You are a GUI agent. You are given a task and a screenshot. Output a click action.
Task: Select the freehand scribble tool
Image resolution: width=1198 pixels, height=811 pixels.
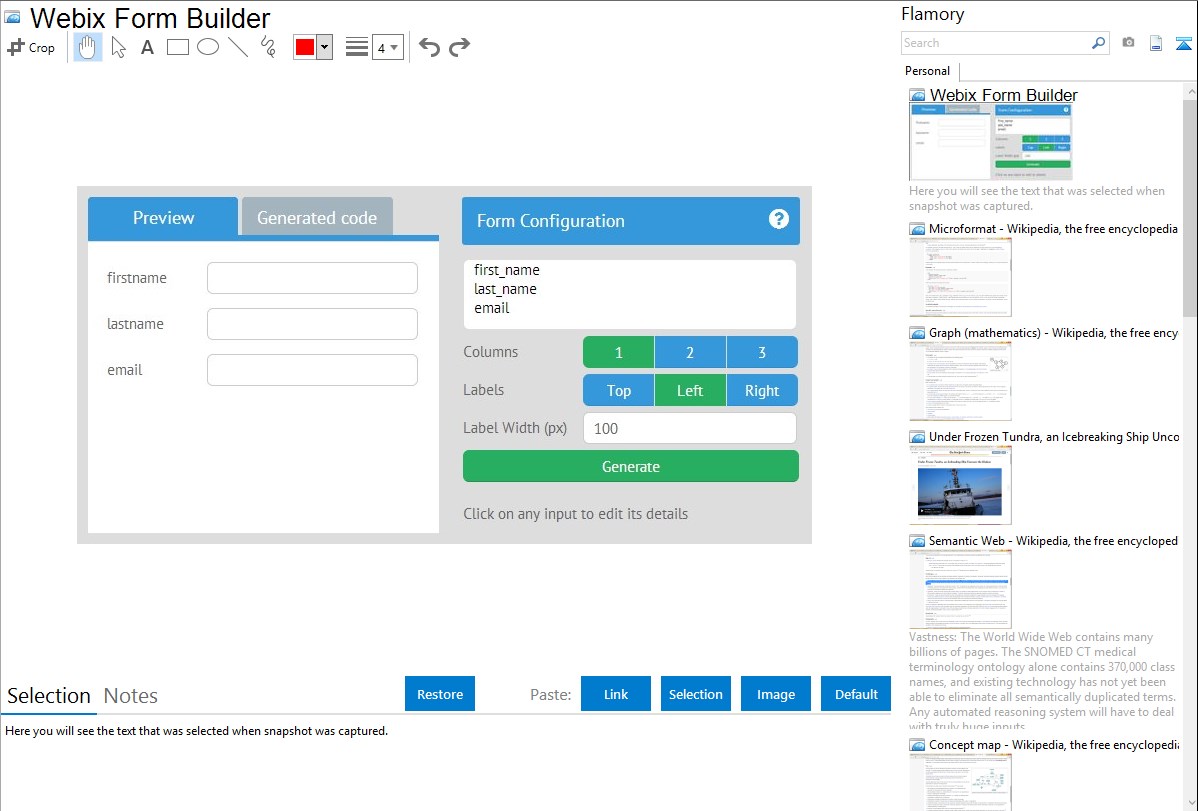pyautogui.click(x=268, y=47)
